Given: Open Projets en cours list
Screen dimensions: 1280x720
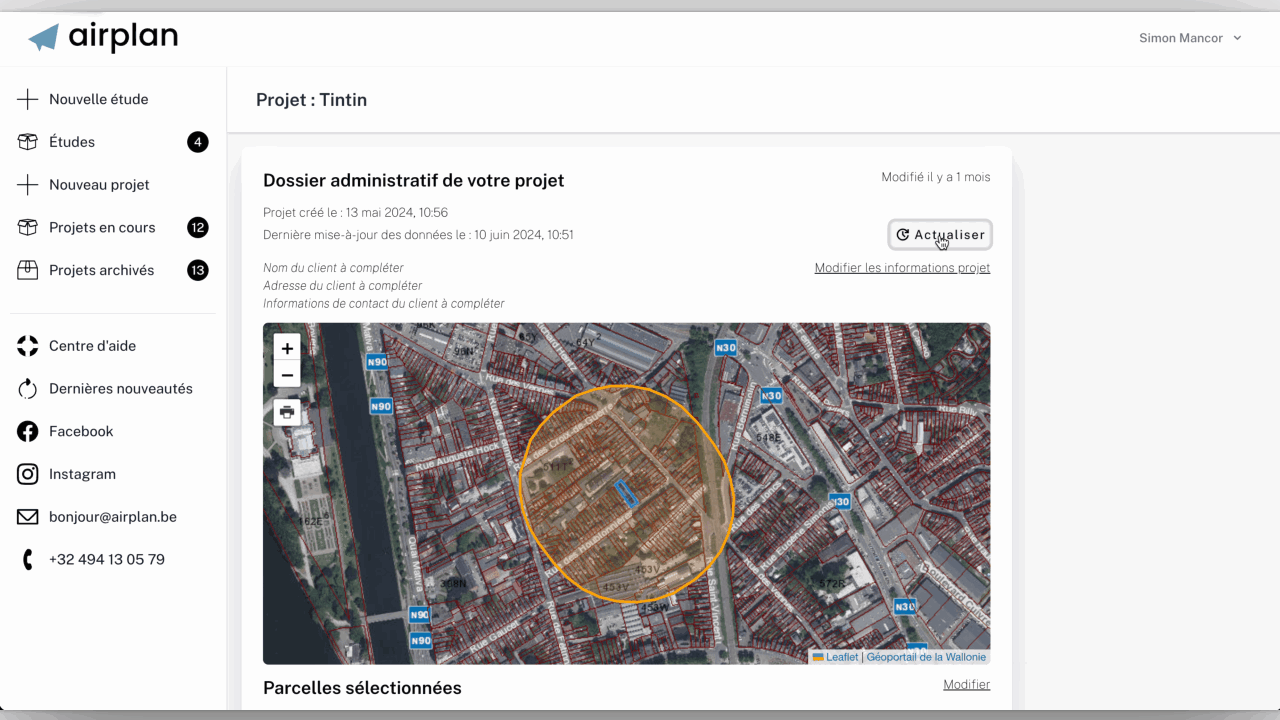Looking at the screenshot, I should coord(102,227).
